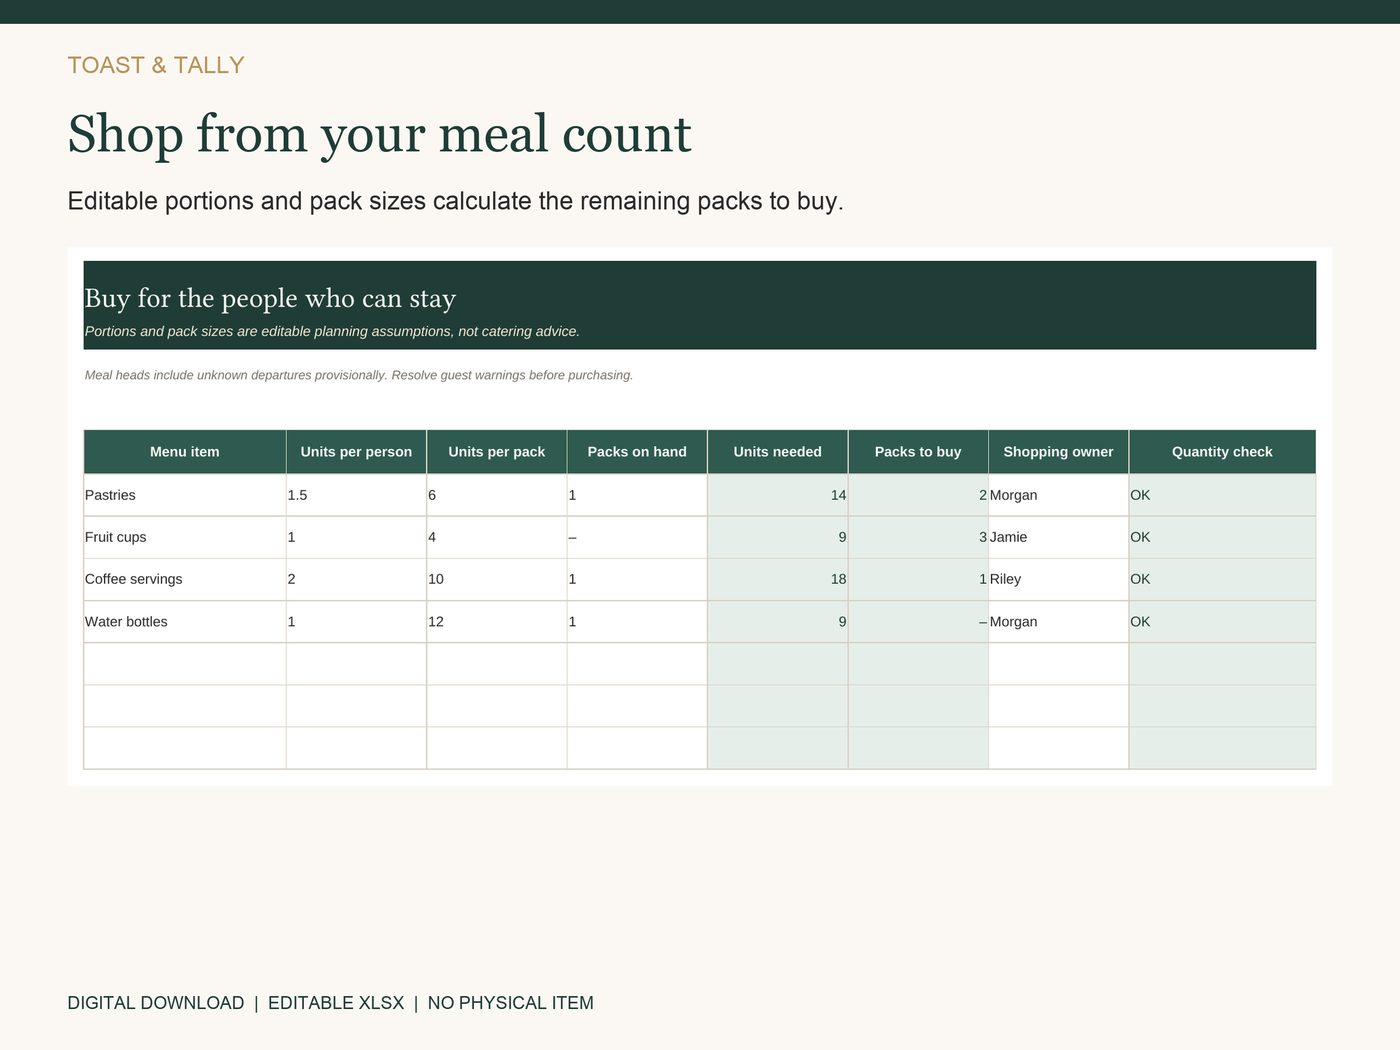Select the "Editable portions and pack sizes" subtitle

(455, 201)
